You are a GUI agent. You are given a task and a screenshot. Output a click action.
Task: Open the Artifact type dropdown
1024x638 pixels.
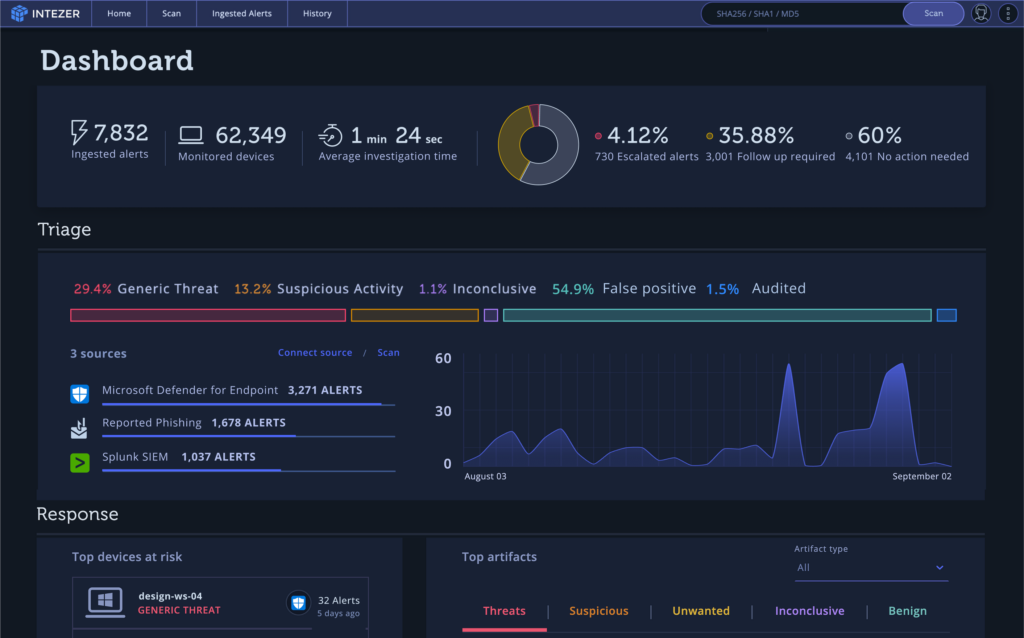coord(871,568)
